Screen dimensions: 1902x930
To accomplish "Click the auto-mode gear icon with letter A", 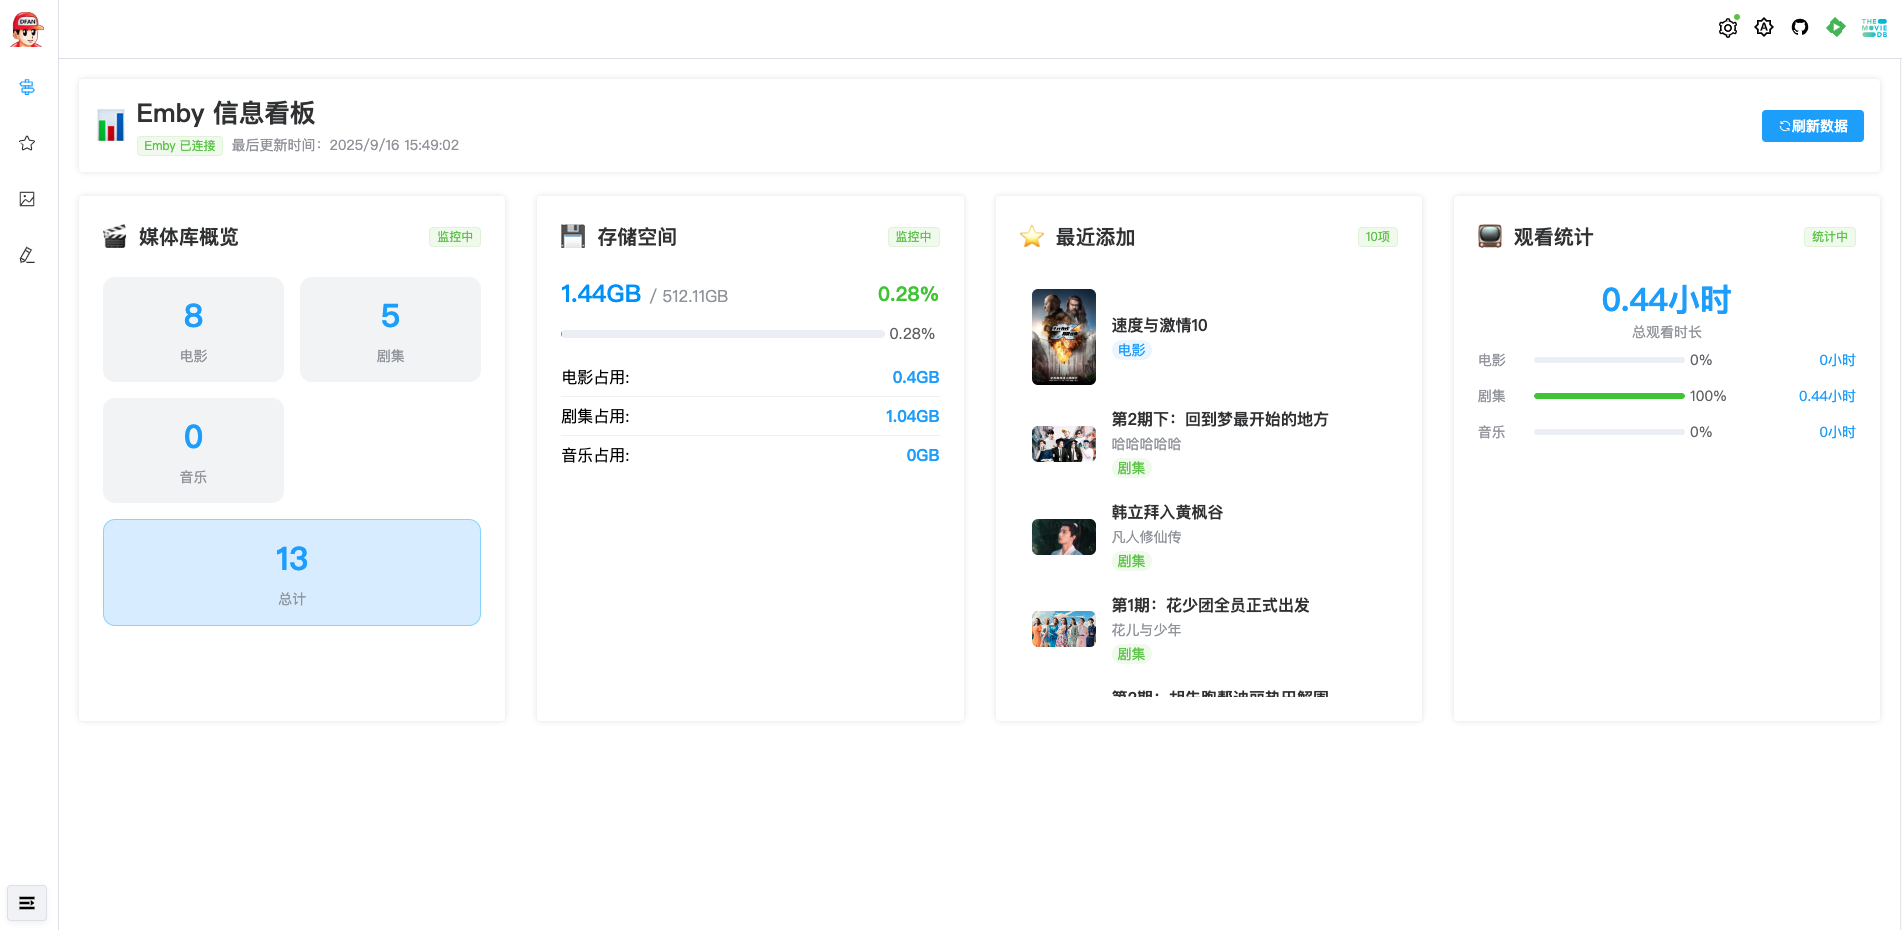I will [x=1764, y=27].
